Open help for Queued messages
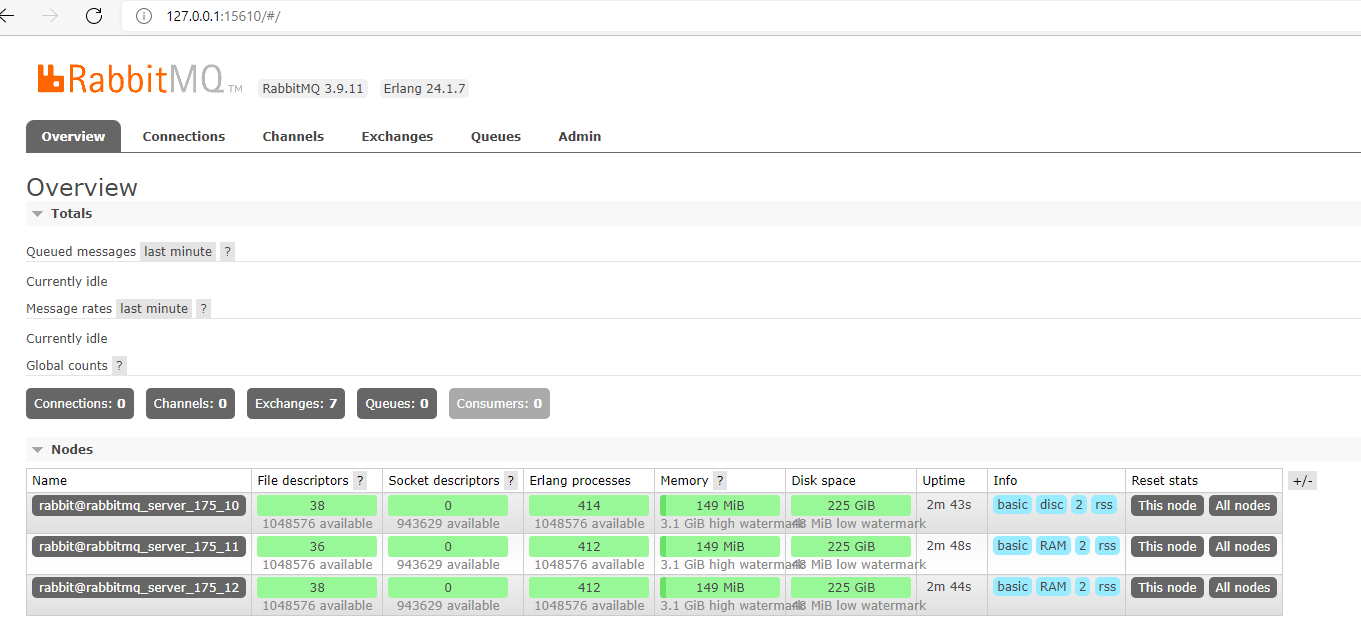Viewport: 1361px width, 634px height. (x=227, y=252)
